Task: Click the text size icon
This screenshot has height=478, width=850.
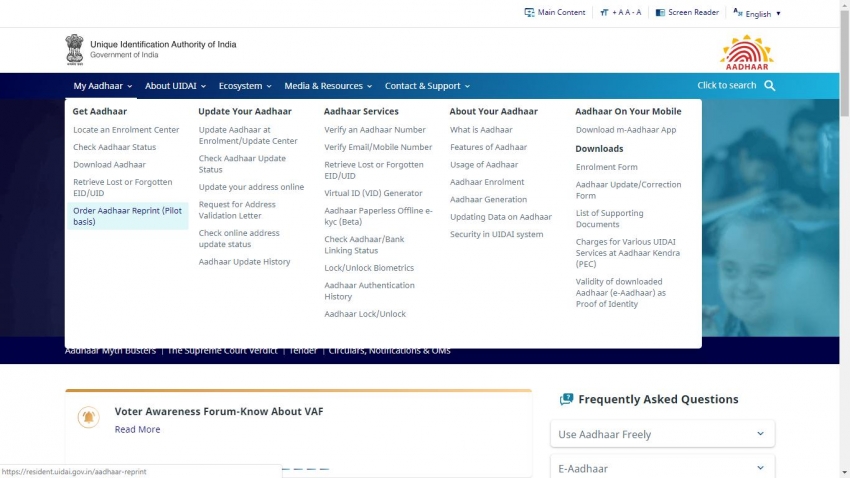Action: pos(604,13)
